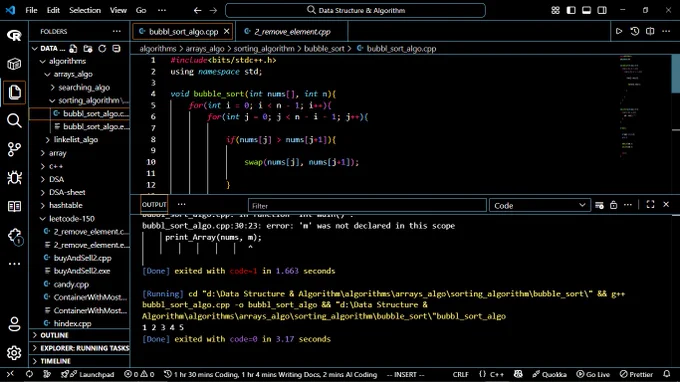This screenshot has width=680, height=382.
Task: Expand the TIMELINE section
Action: [79, 361]
